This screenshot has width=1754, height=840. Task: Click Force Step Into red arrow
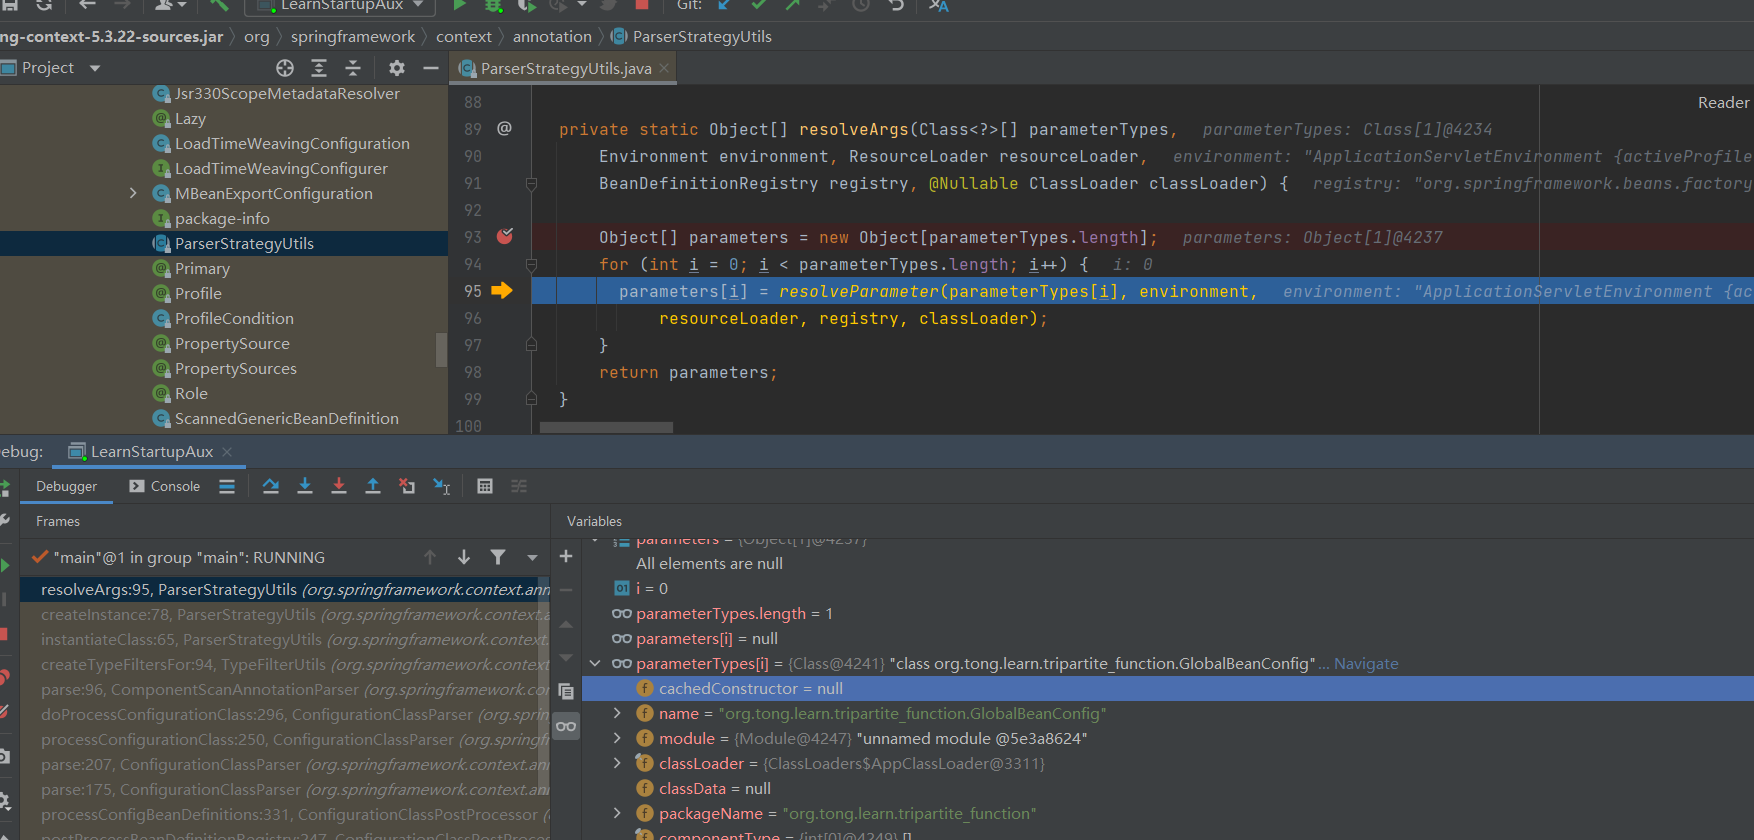point(339,486)
